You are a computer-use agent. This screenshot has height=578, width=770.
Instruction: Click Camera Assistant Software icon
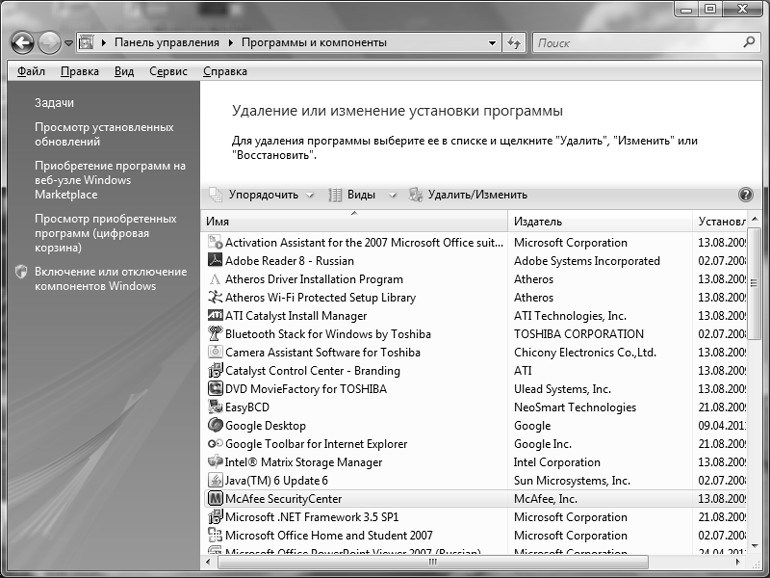pyautogui.click(x=215, y=352)
